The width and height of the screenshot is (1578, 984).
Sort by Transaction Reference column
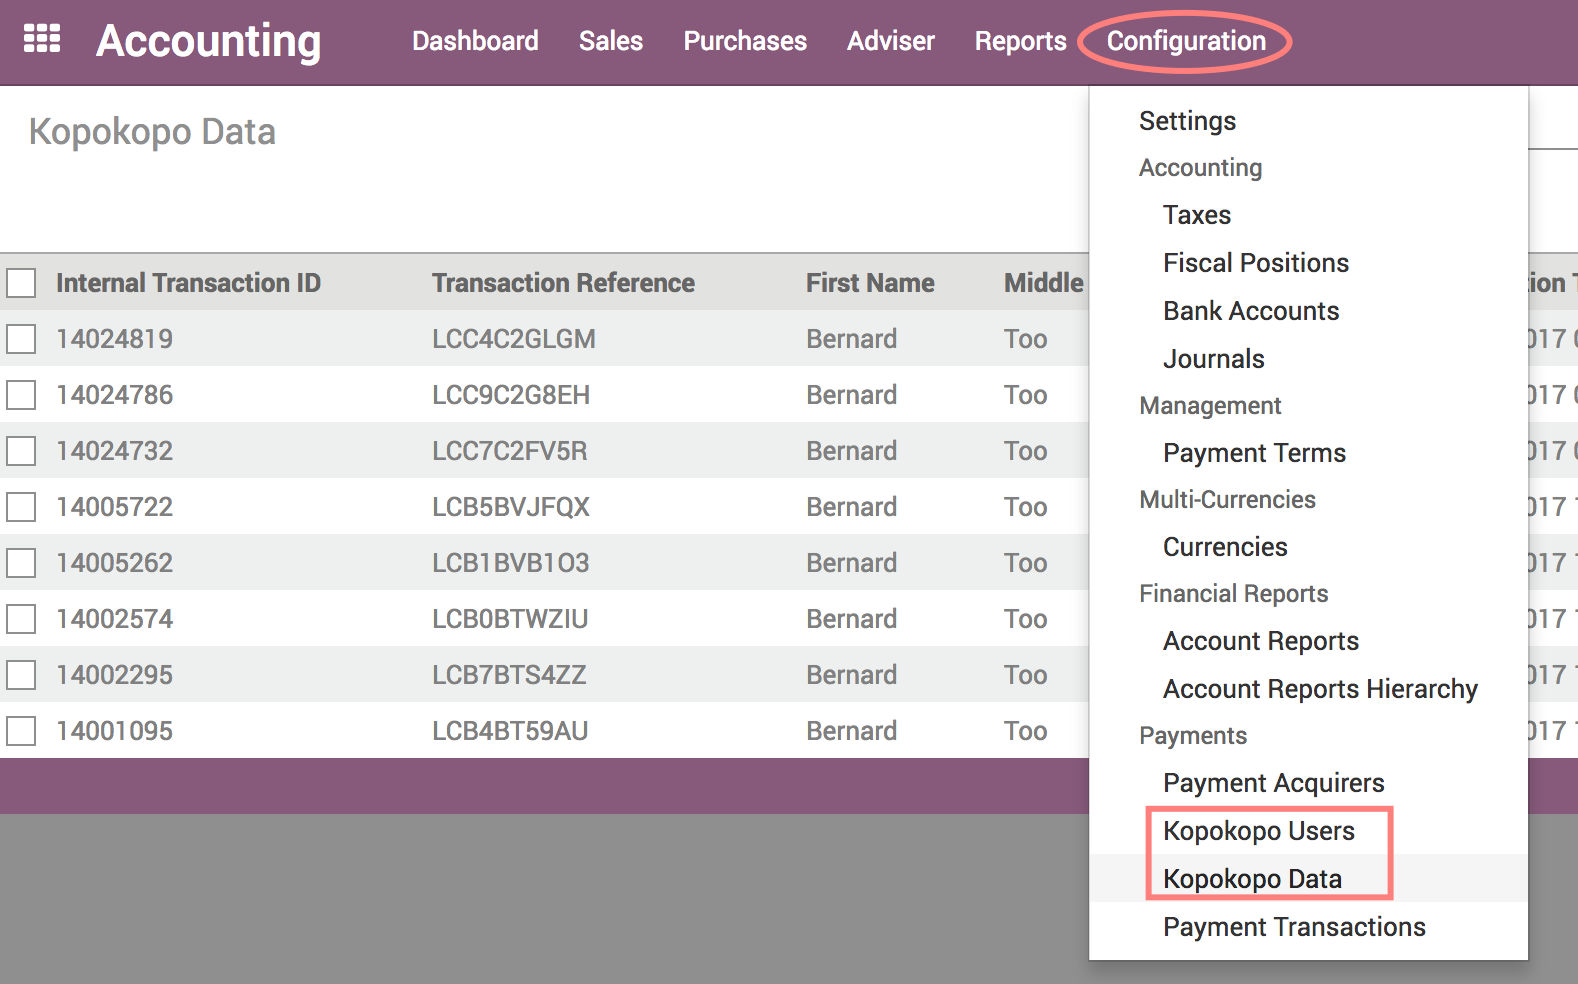(x=563, y=283)
